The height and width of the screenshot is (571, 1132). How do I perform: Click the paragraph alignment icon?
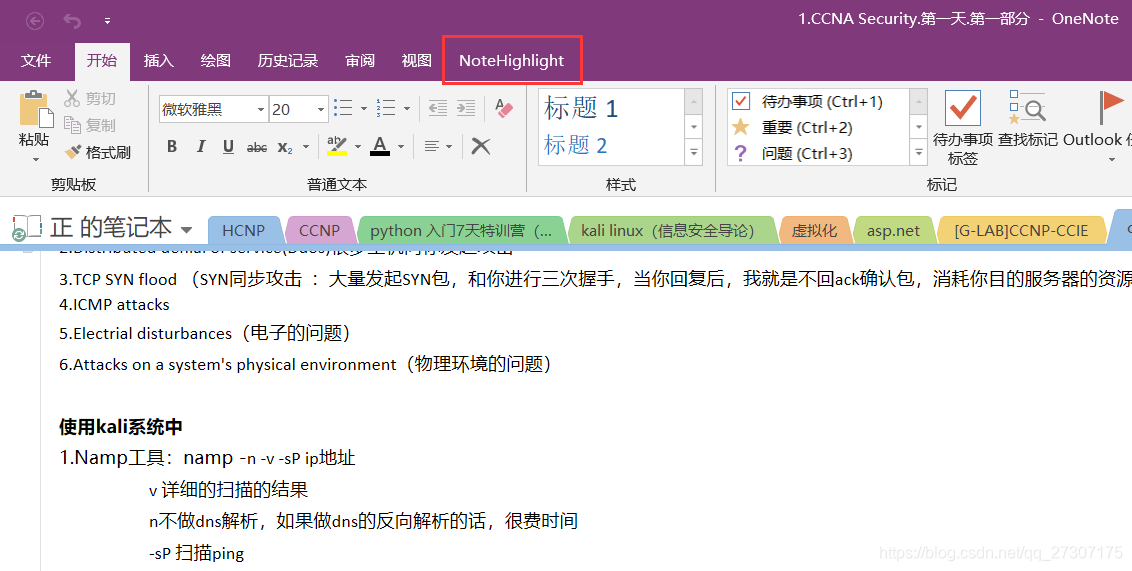pyautogui.click(x=431, y=147)
